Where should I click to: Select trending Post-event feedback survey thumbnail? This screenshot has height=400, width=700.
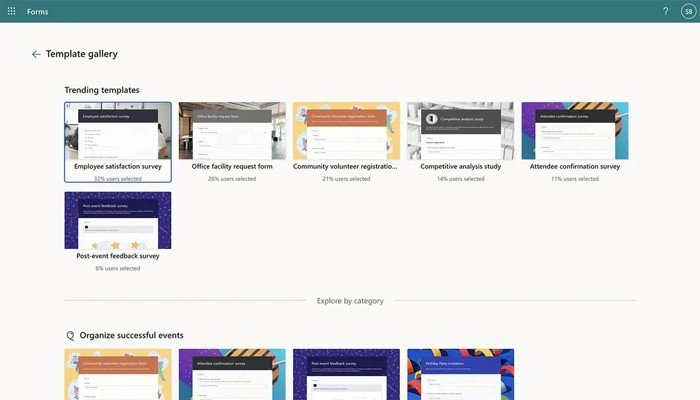click(x=118, y=220)
